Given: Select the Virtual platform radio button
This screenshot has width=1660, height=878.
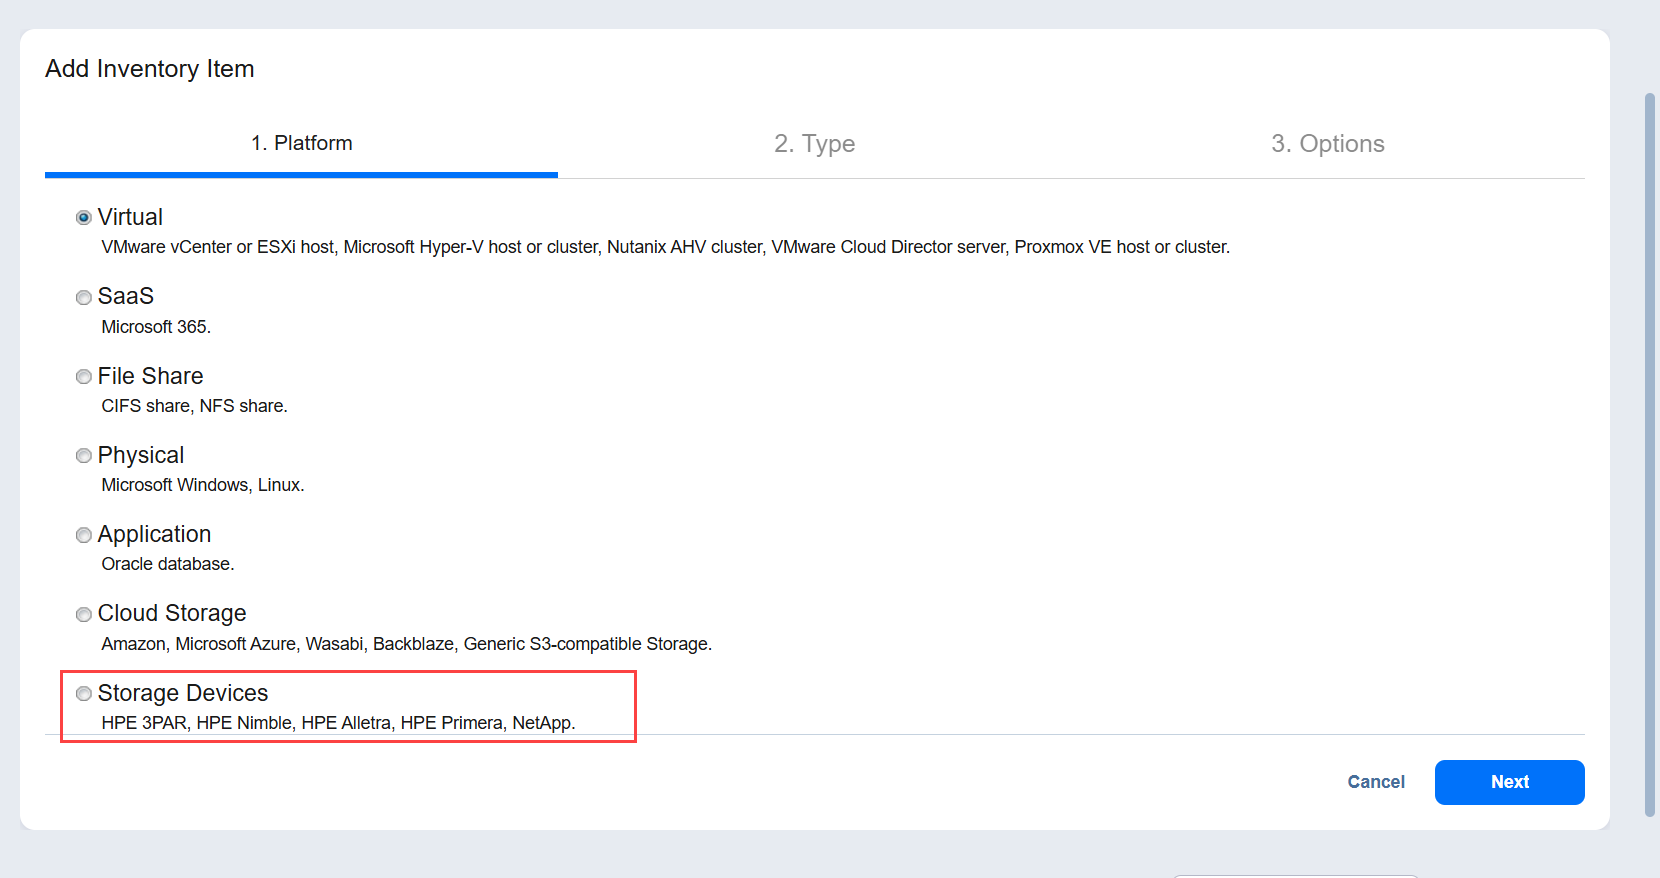Looking at the screenshot, I should [84, 218].
